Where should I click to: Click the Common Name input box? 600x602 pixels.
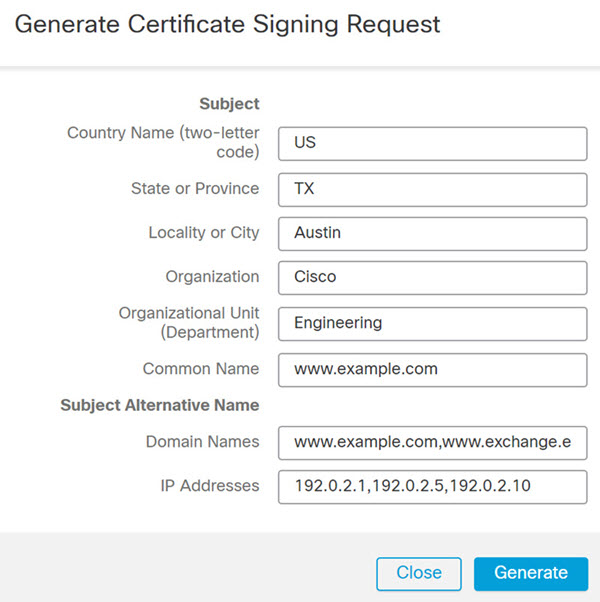(x=432, y=369)
